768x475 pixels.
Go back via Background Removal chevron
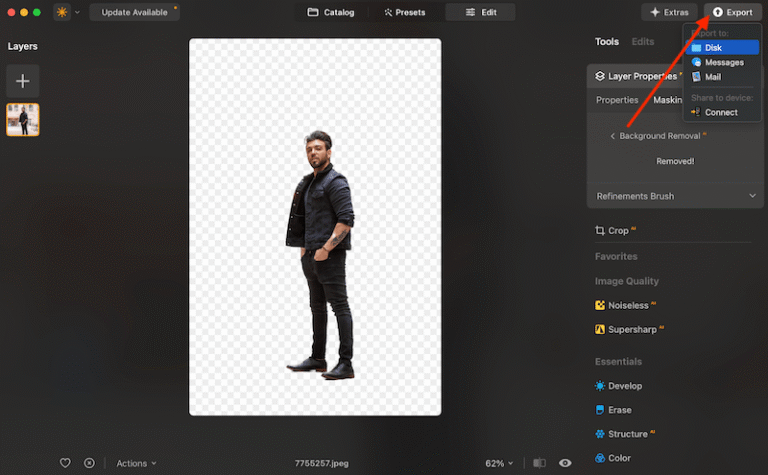(x=612, y=136)
